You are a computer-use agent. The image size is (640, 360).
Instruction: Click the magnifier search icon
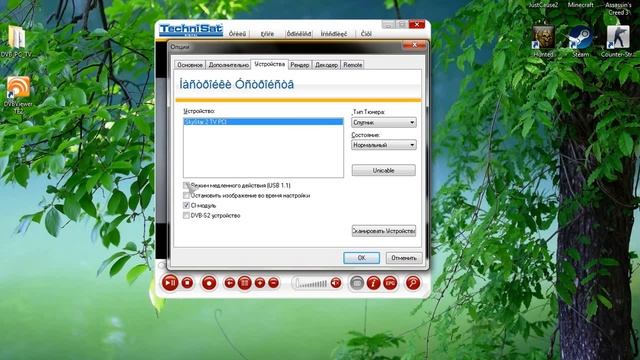click(413, 283)
